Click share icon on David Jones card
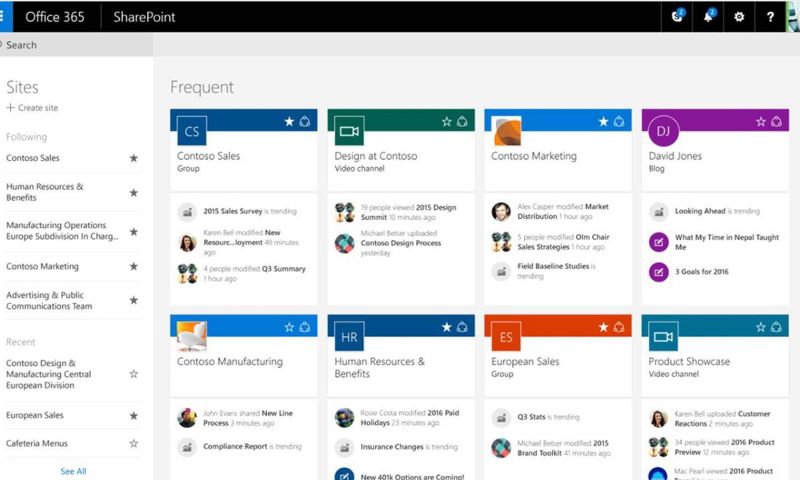 777,121
